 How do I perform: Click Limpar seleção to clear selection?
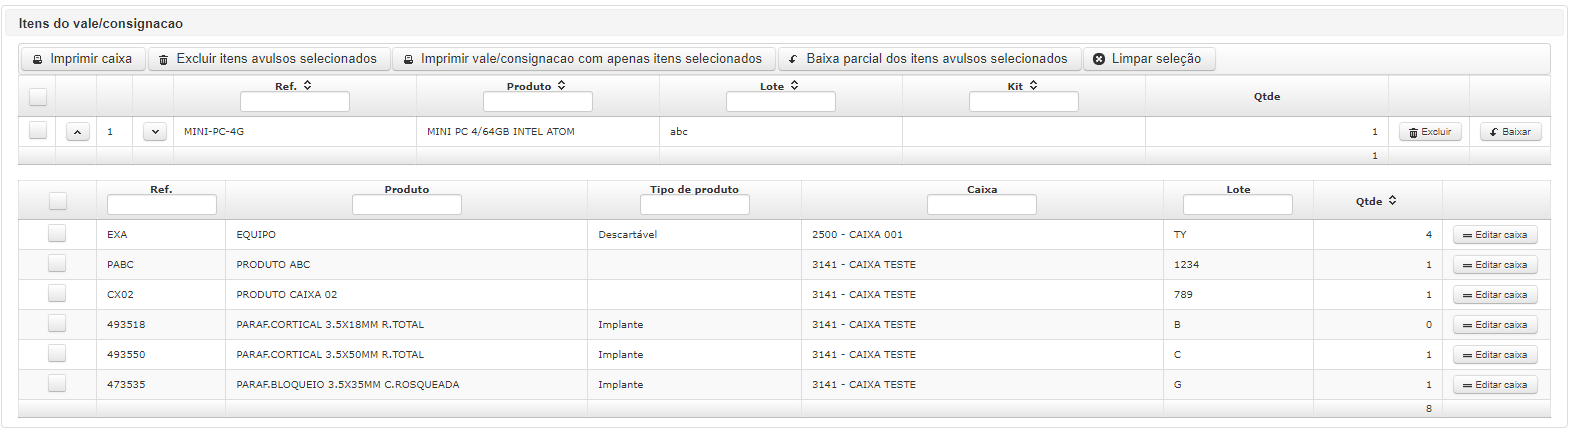pos(1149,59)
